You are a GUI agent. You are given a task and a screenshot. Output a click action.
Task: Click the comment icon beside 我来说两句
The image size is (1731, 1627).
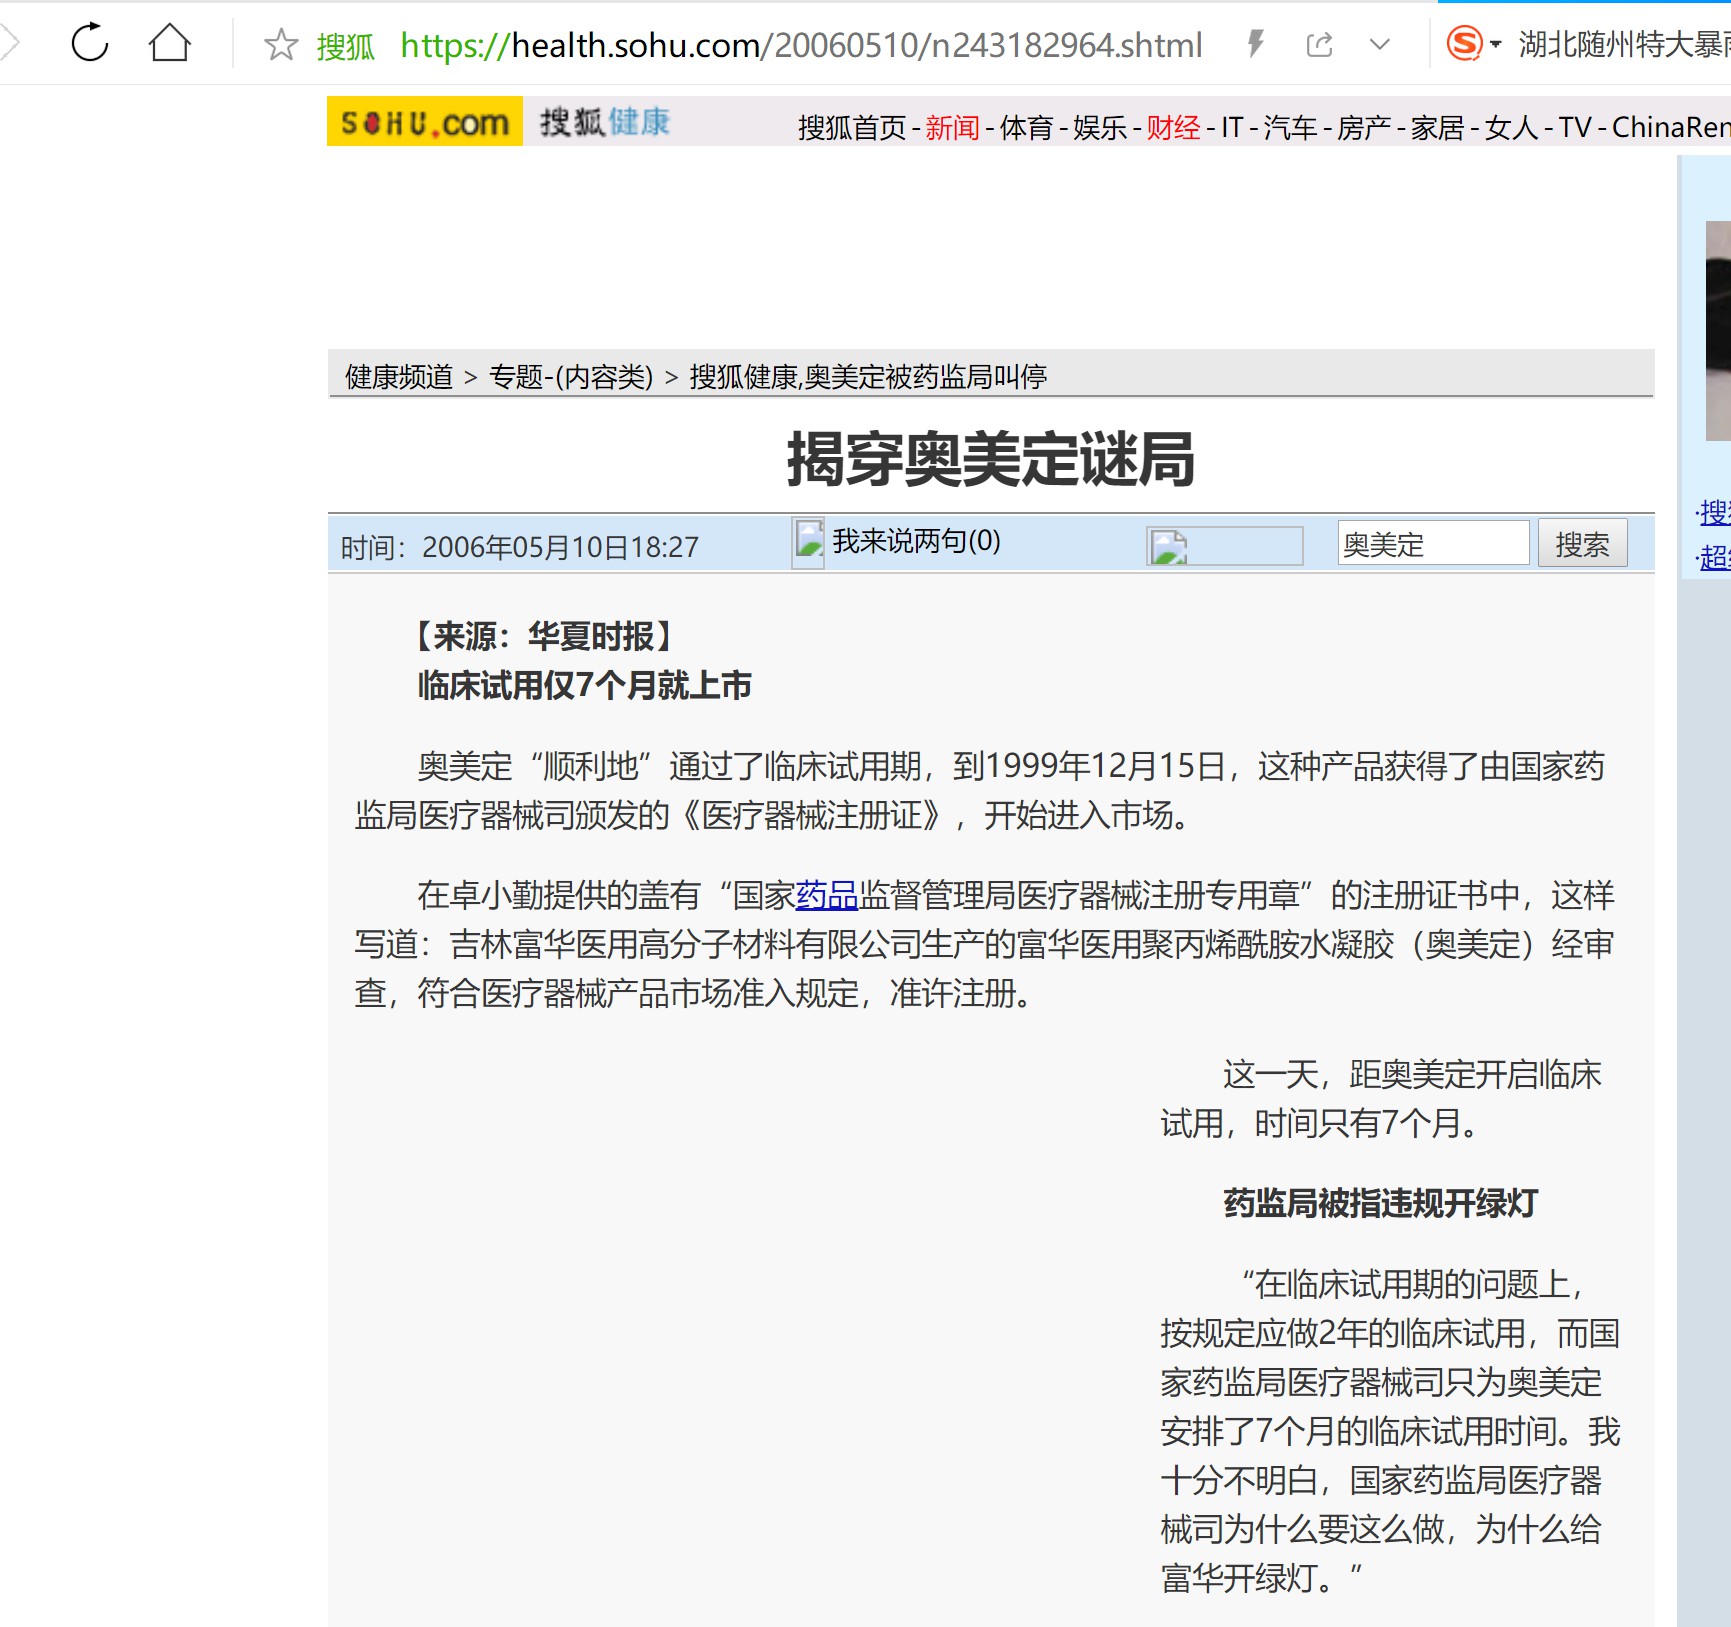pos(808,543)
